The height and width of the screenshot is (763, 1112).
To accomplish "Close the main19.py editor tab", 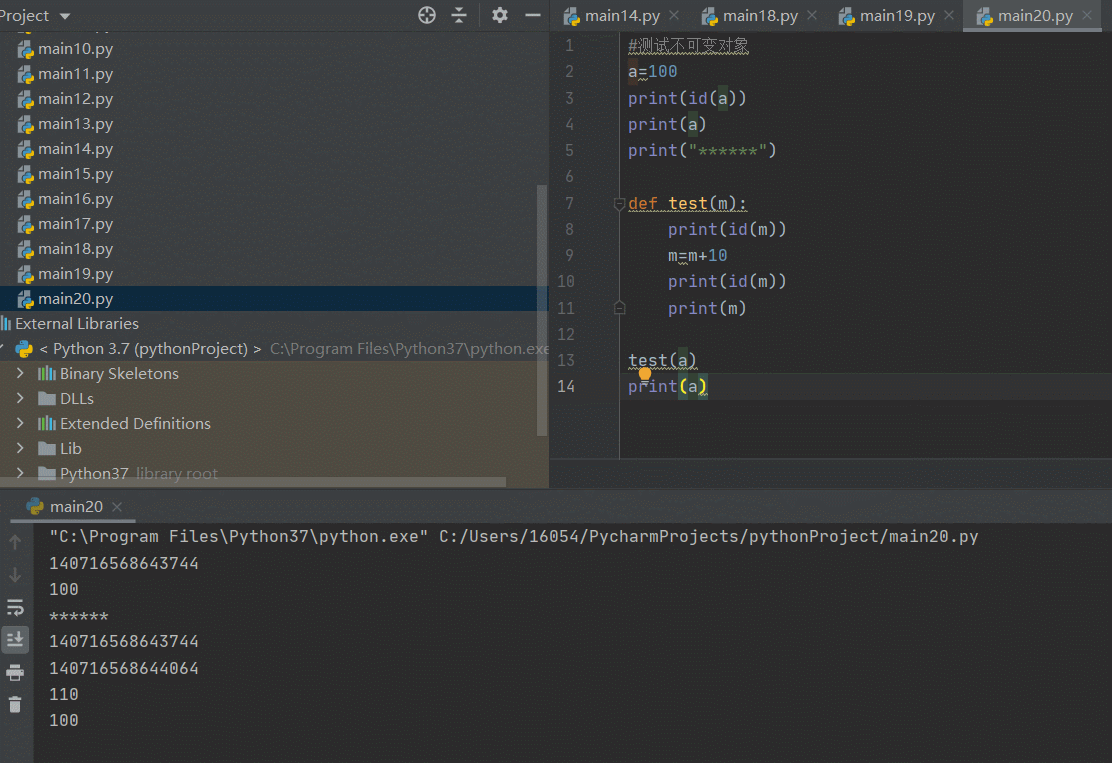I will tap(949, 15).
